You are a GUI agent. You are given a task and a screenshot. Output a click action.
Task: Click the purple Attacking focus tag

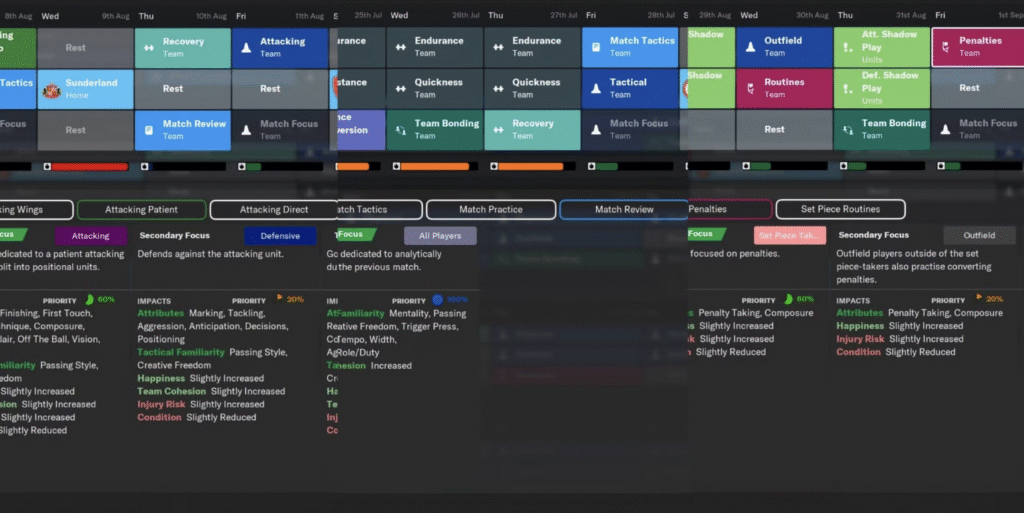91,236
